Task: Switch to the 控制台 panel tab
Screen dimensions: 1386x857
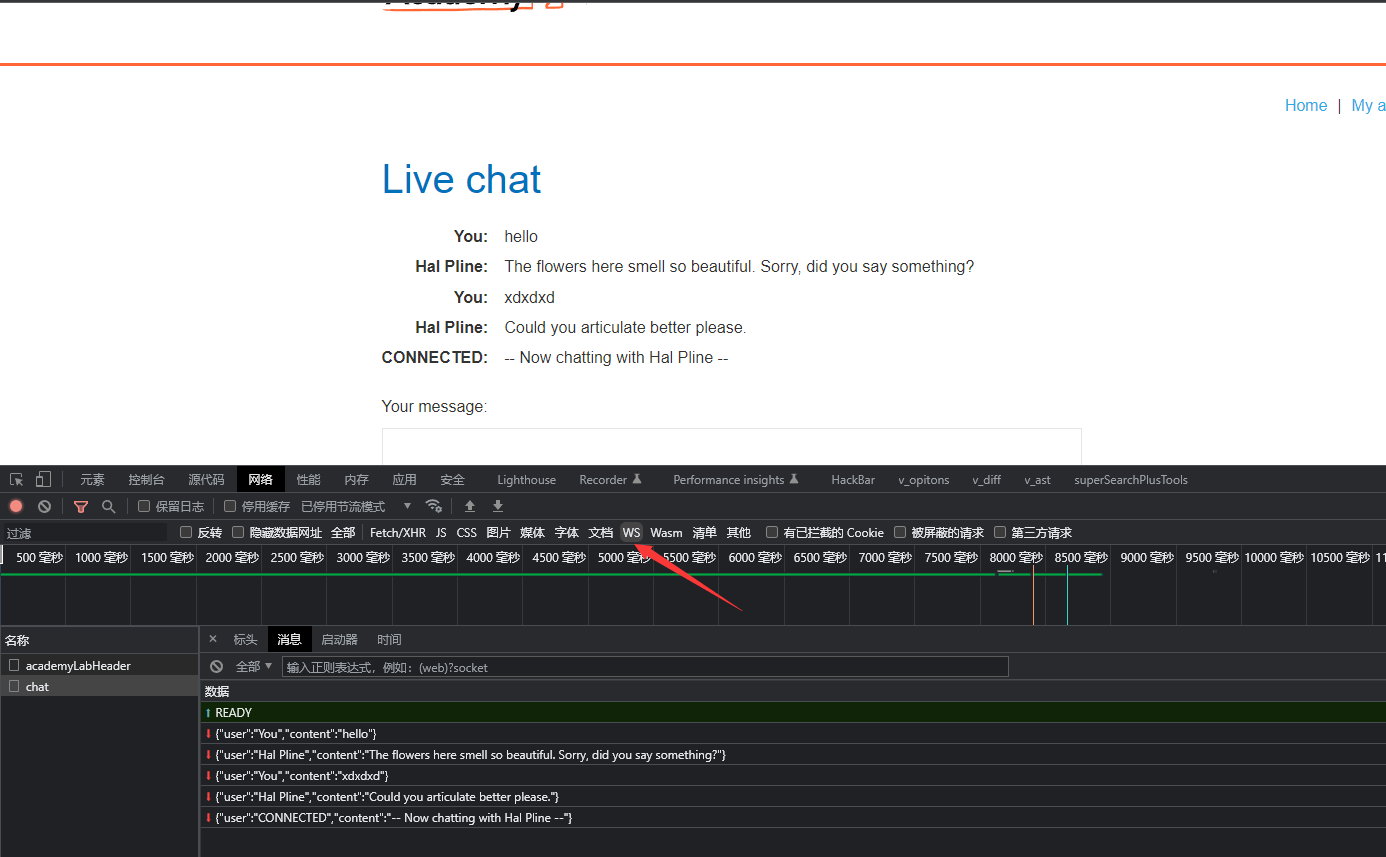Action: point(146,480)
